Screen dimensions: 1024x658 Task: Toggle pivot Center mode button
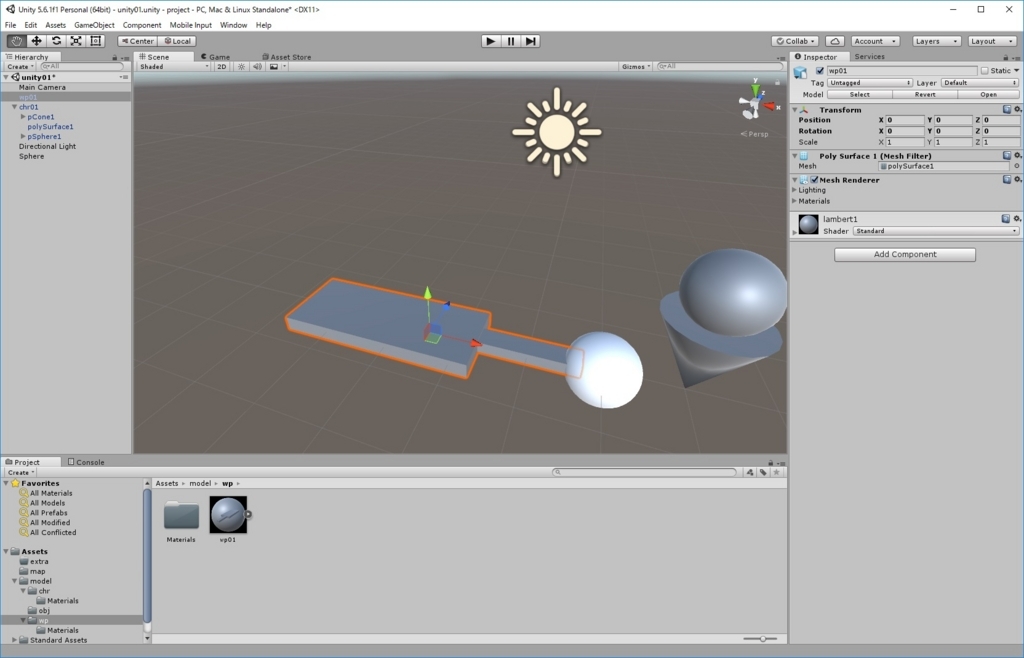tap(137, 41)
